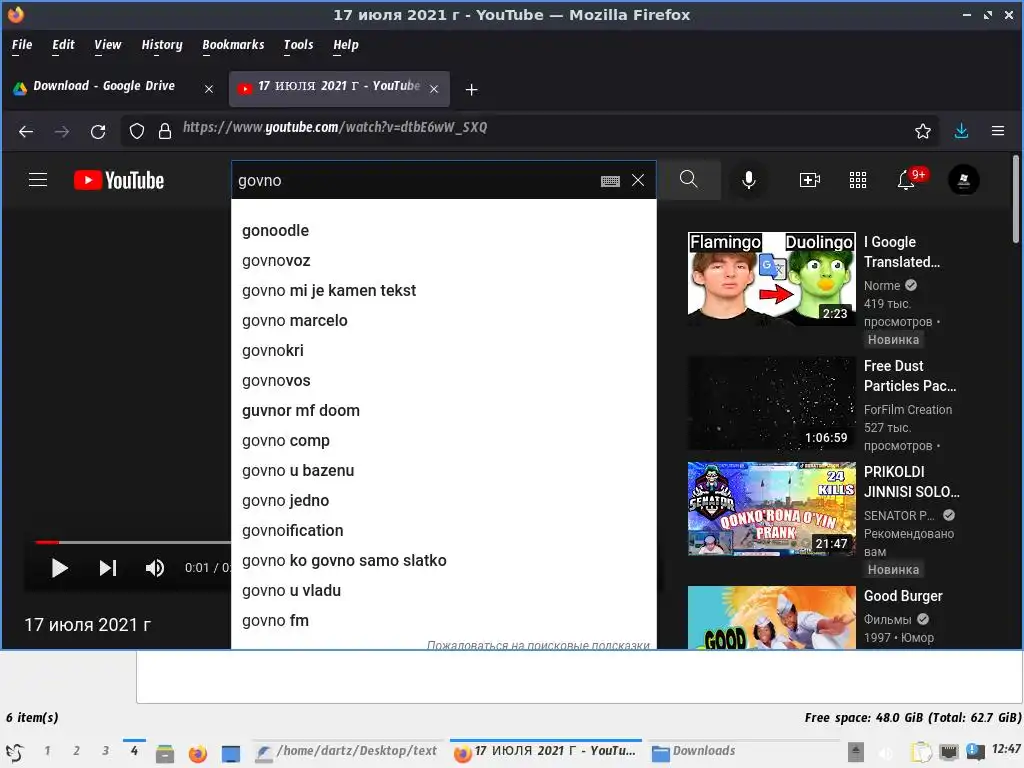Screen dimensions: 1024x768
Task: Open the View menu
Action: (x=107, y=45)
